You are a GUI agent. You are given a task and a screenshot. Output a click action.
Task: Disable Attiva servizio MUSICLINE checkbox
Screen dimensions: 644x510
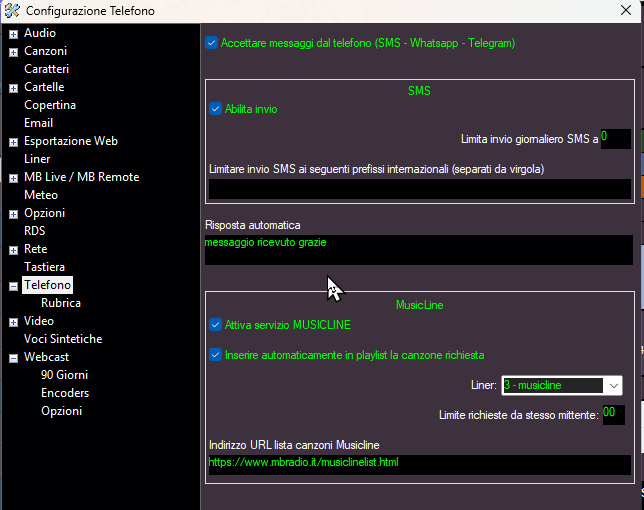point(215,324)
